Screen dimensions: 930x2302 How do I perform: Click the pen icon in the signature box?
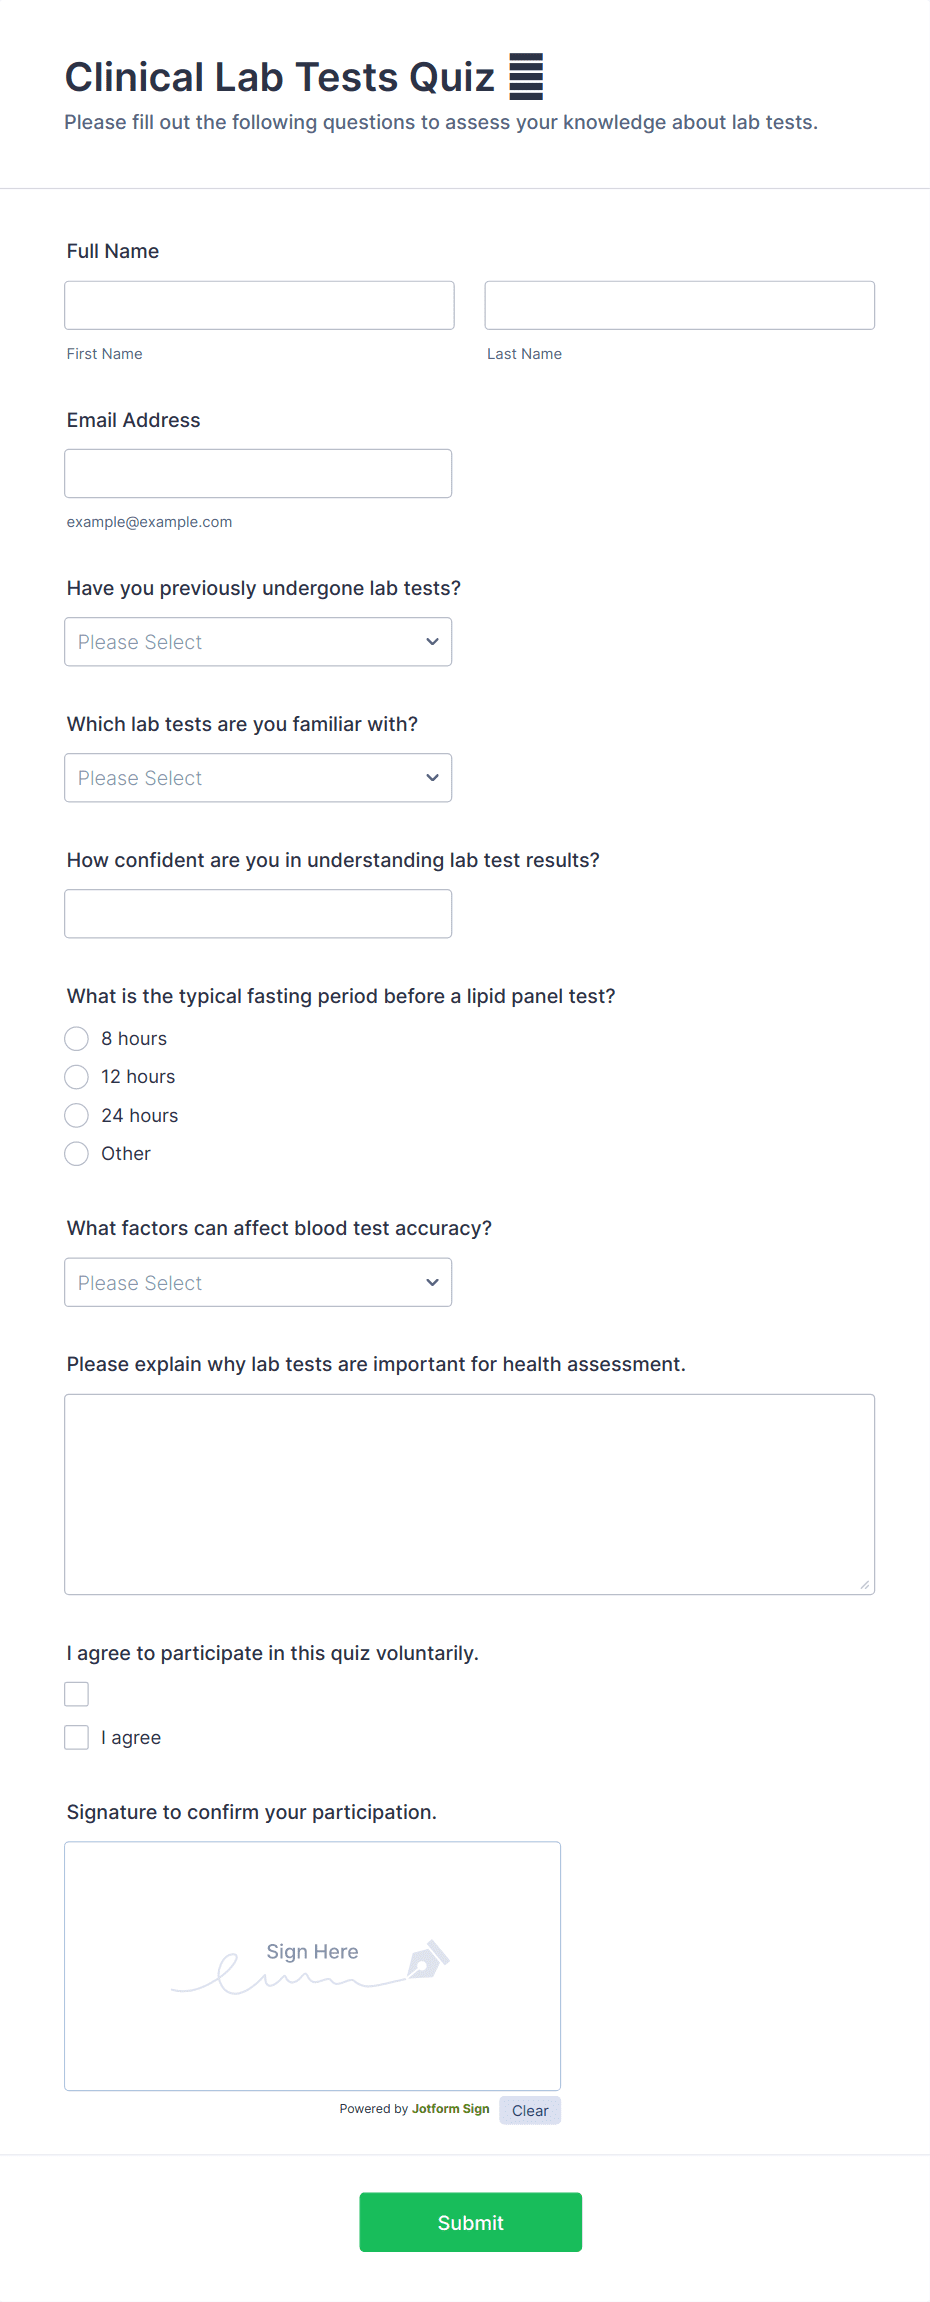point(428,1960)
